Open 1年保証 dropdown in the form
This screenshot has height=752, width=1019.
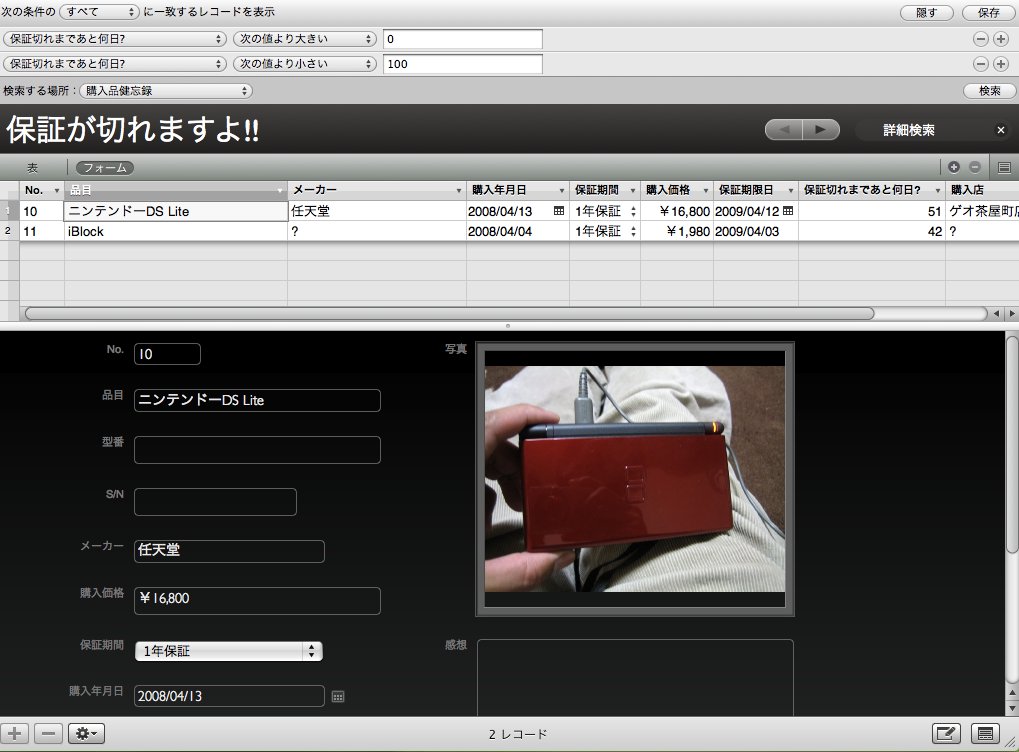[x=229, y=651]
